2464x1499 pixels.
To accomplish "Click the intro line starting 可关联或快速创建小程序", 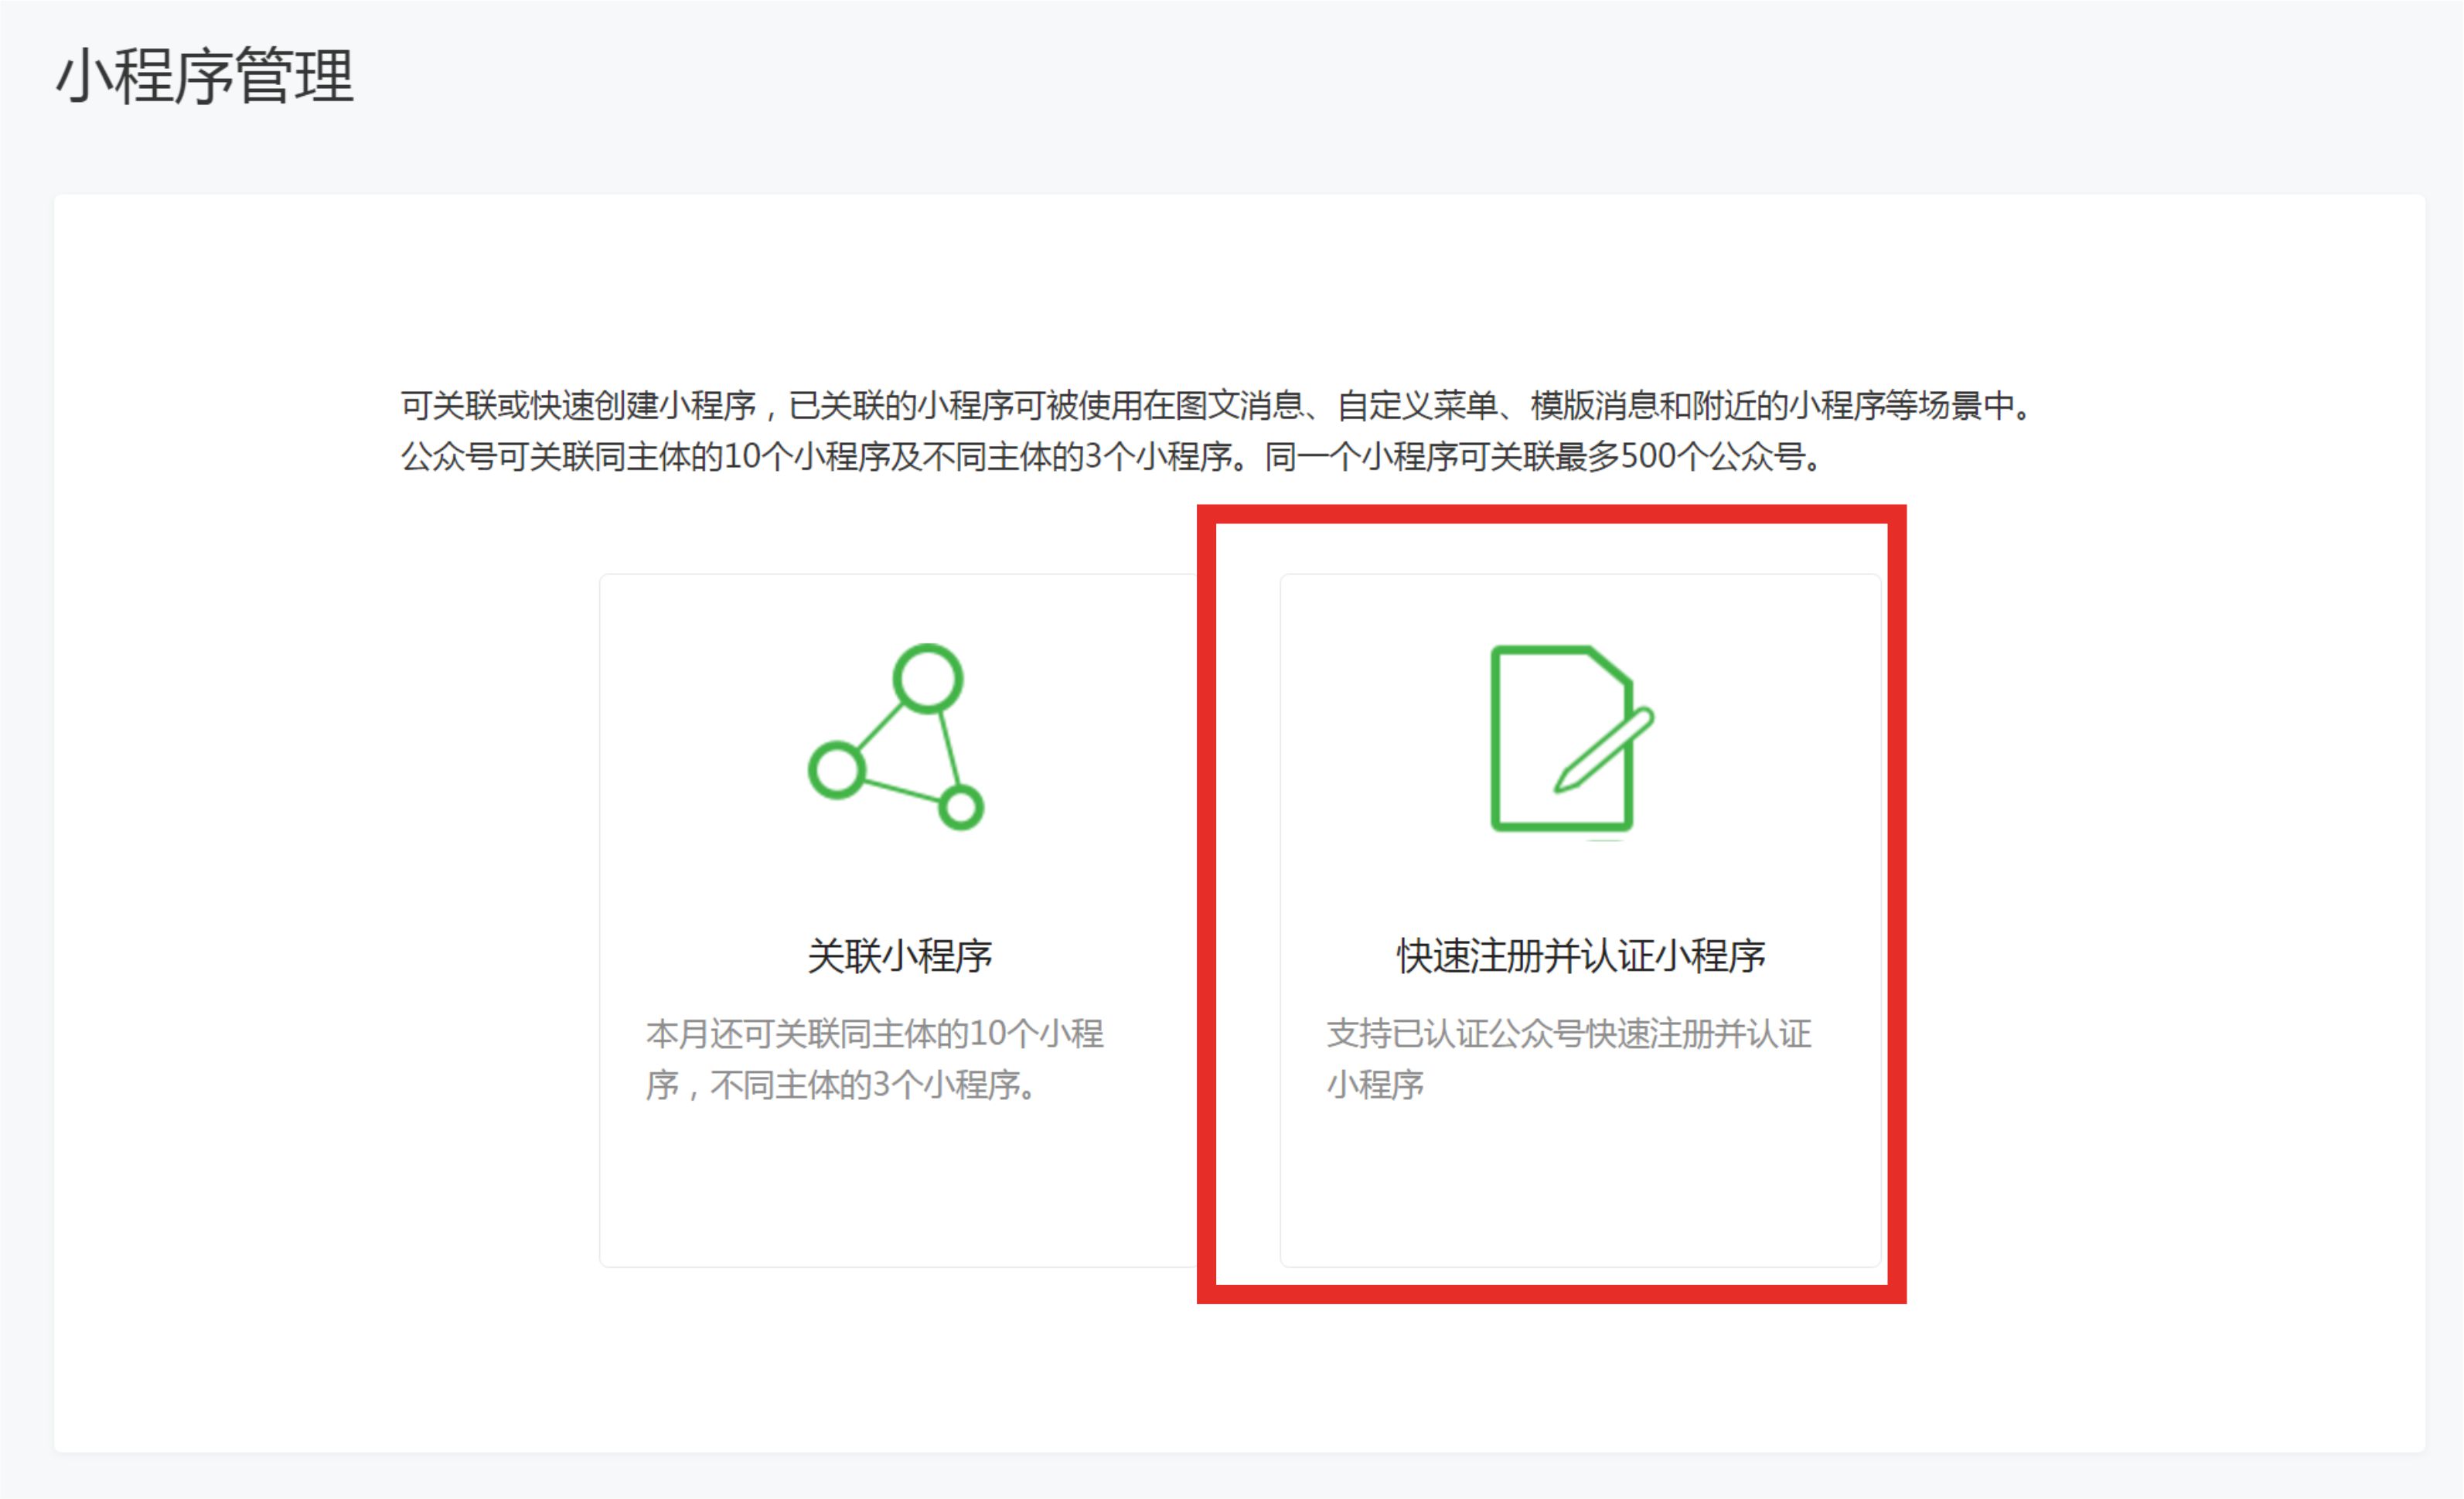I will [1215, 405].
